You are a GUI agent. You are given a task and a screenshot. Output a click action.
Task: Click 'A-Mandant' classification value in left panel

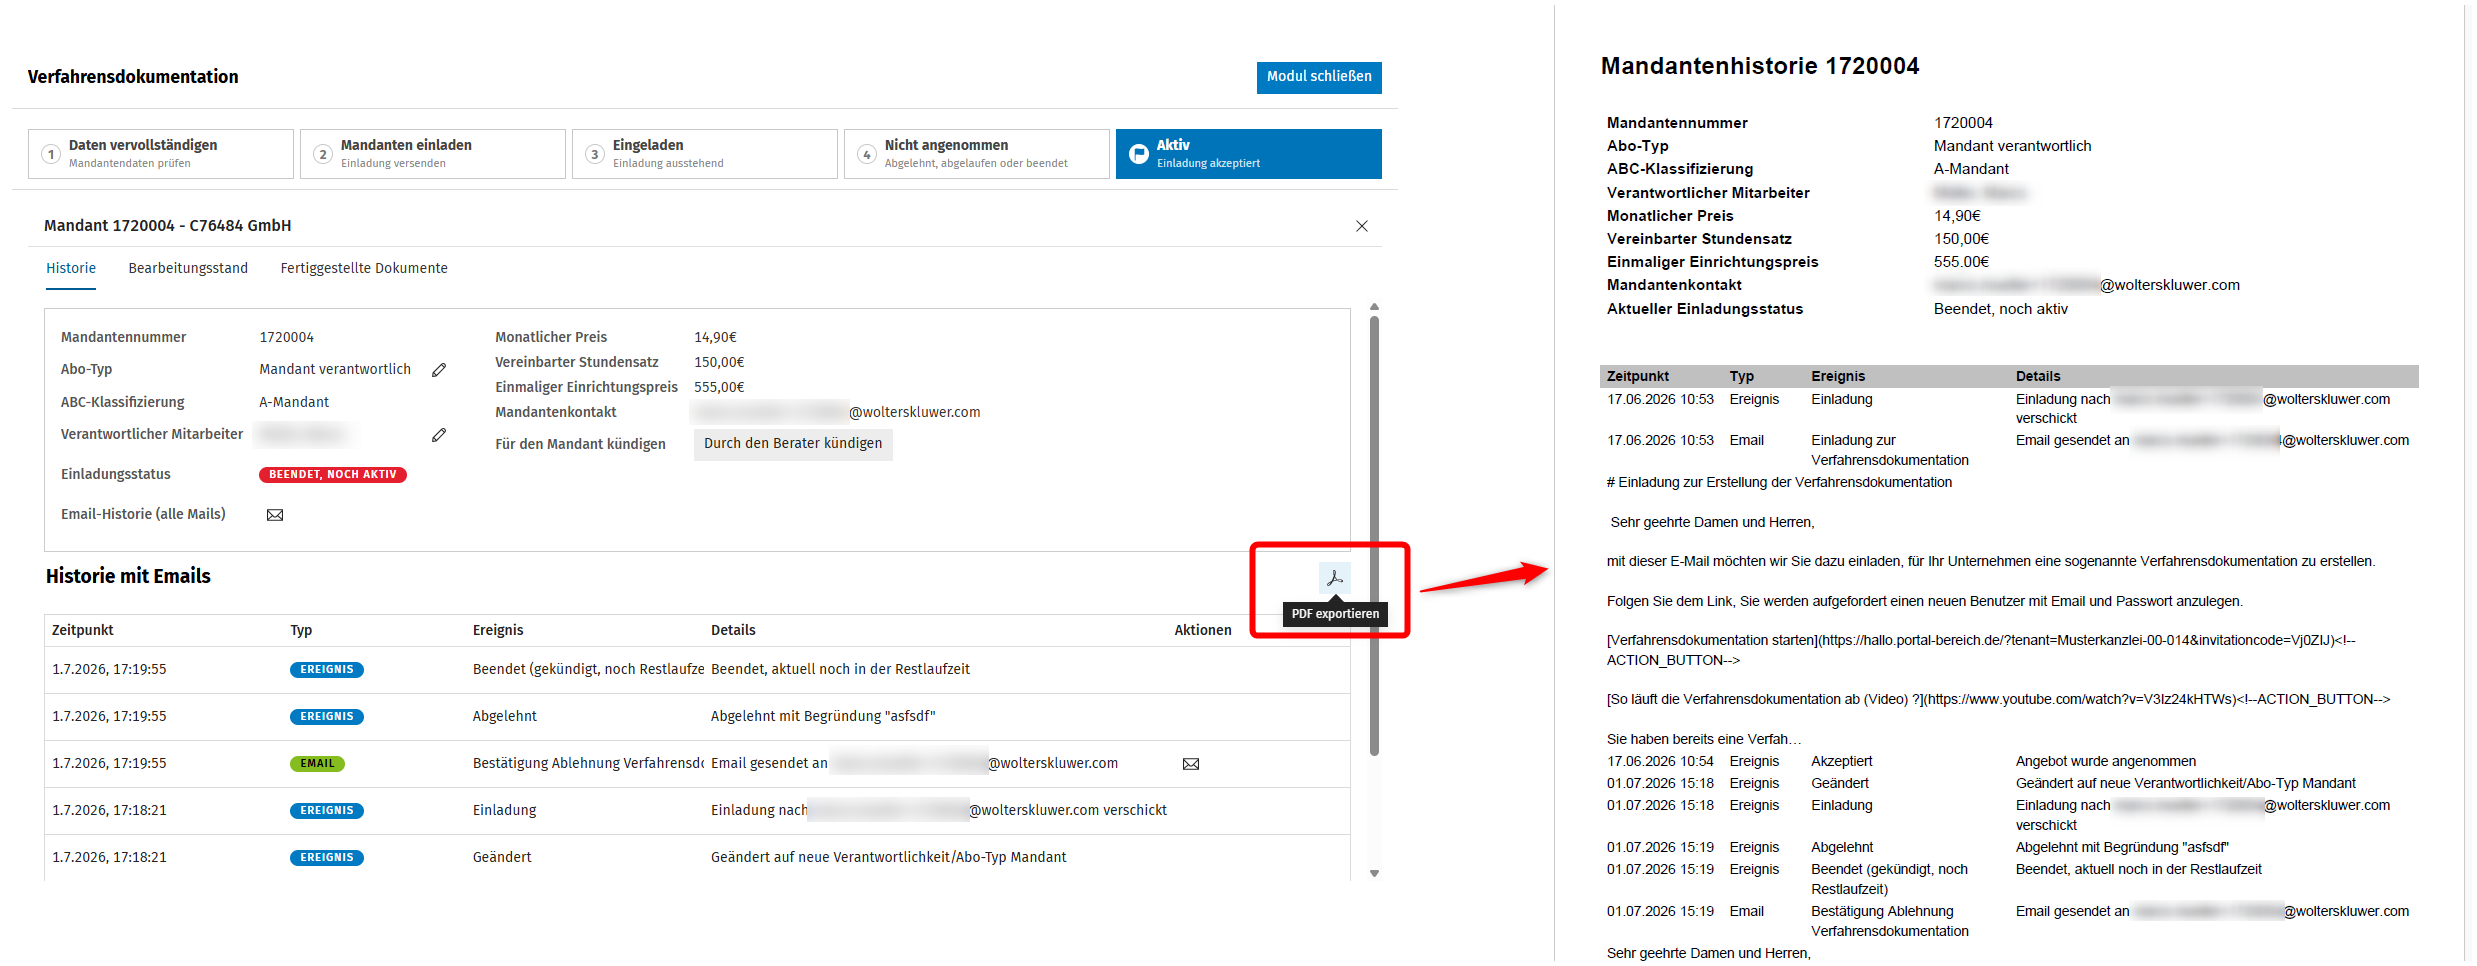point(294,402)
